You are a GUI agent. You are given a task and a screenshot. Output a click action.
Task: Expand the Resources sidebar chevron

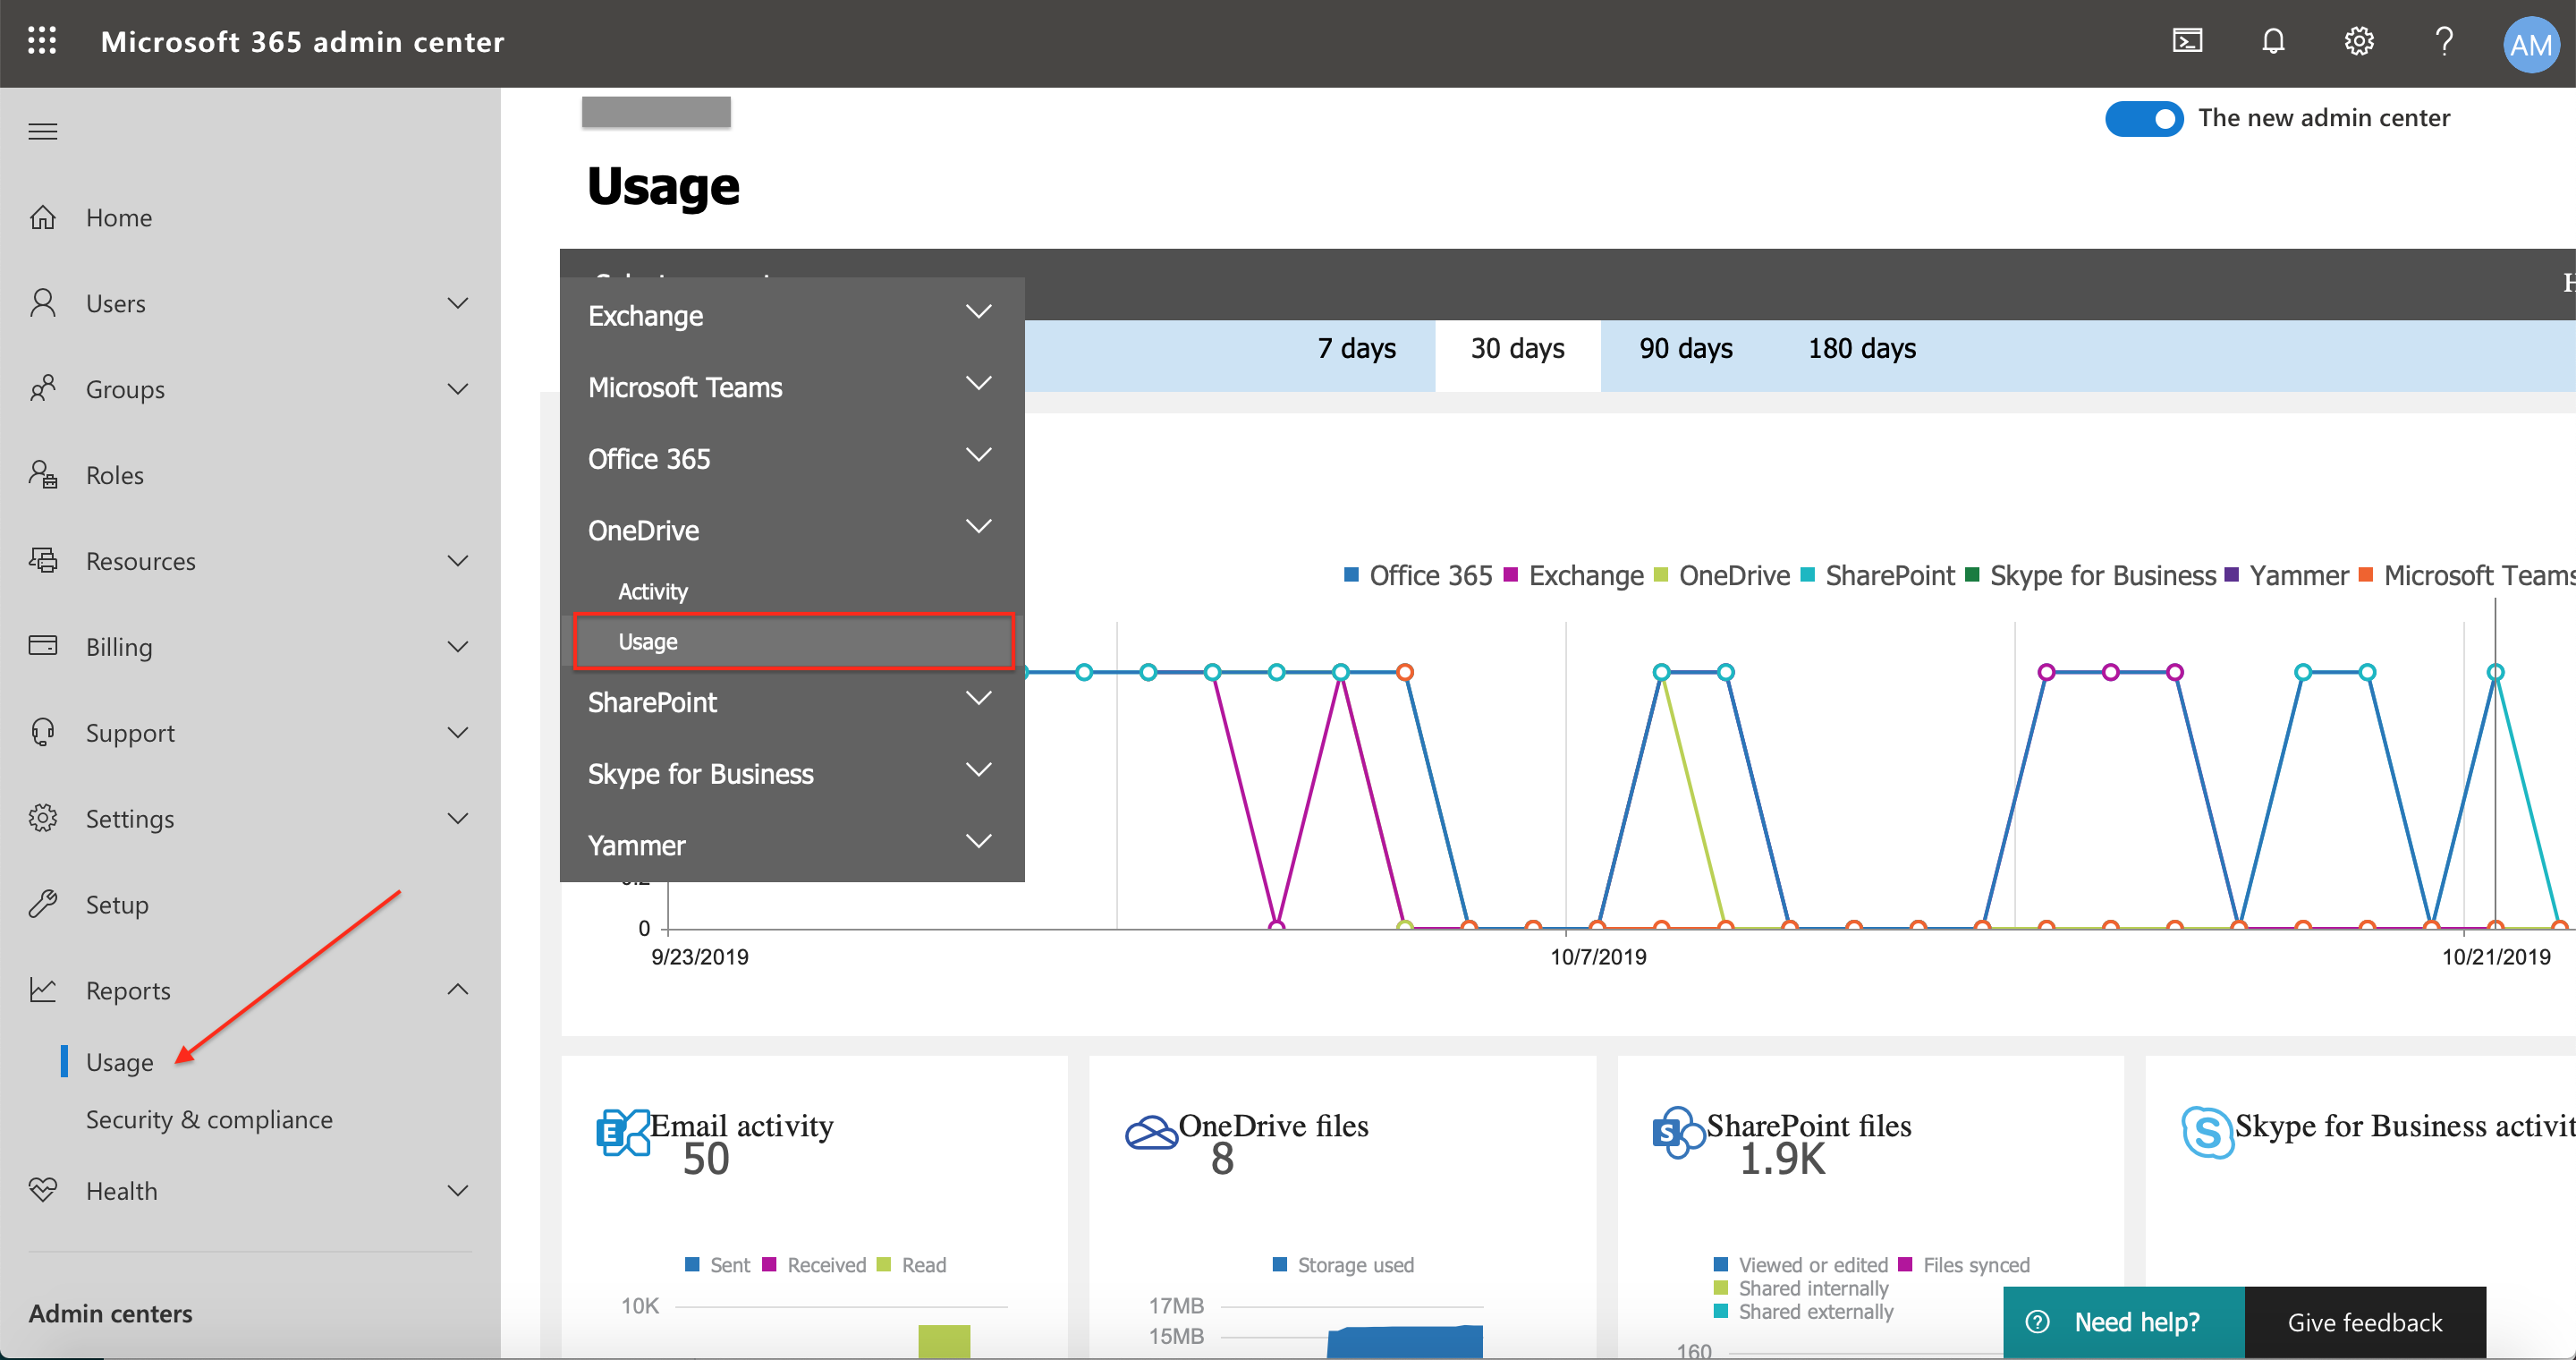[x=458, y=560]
